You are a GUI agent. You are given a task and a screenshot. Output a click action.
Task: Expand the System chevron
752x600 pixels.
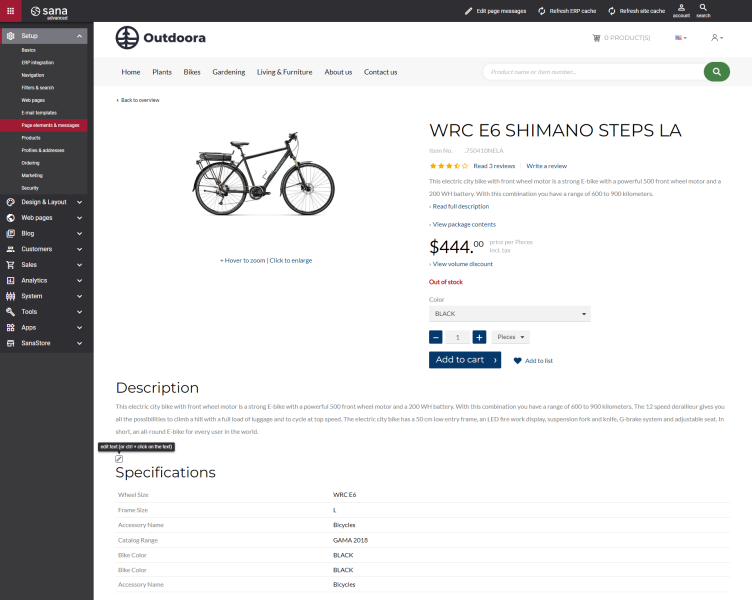click(x=80, y=296)
